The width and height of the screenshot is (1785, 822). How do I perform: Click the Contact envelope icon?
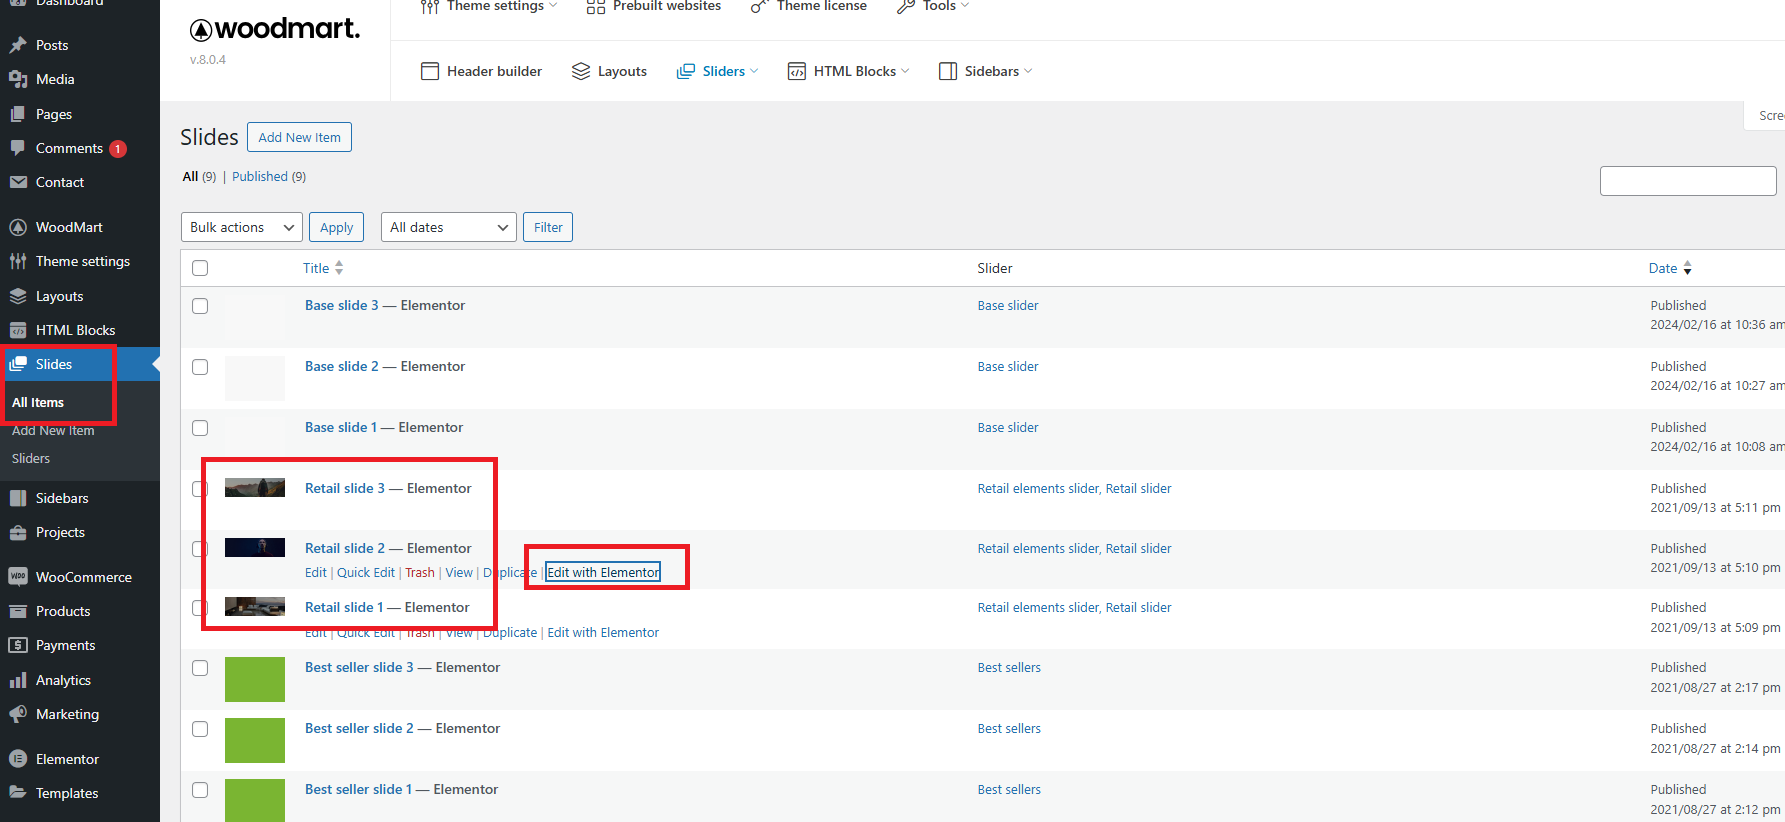18,182
